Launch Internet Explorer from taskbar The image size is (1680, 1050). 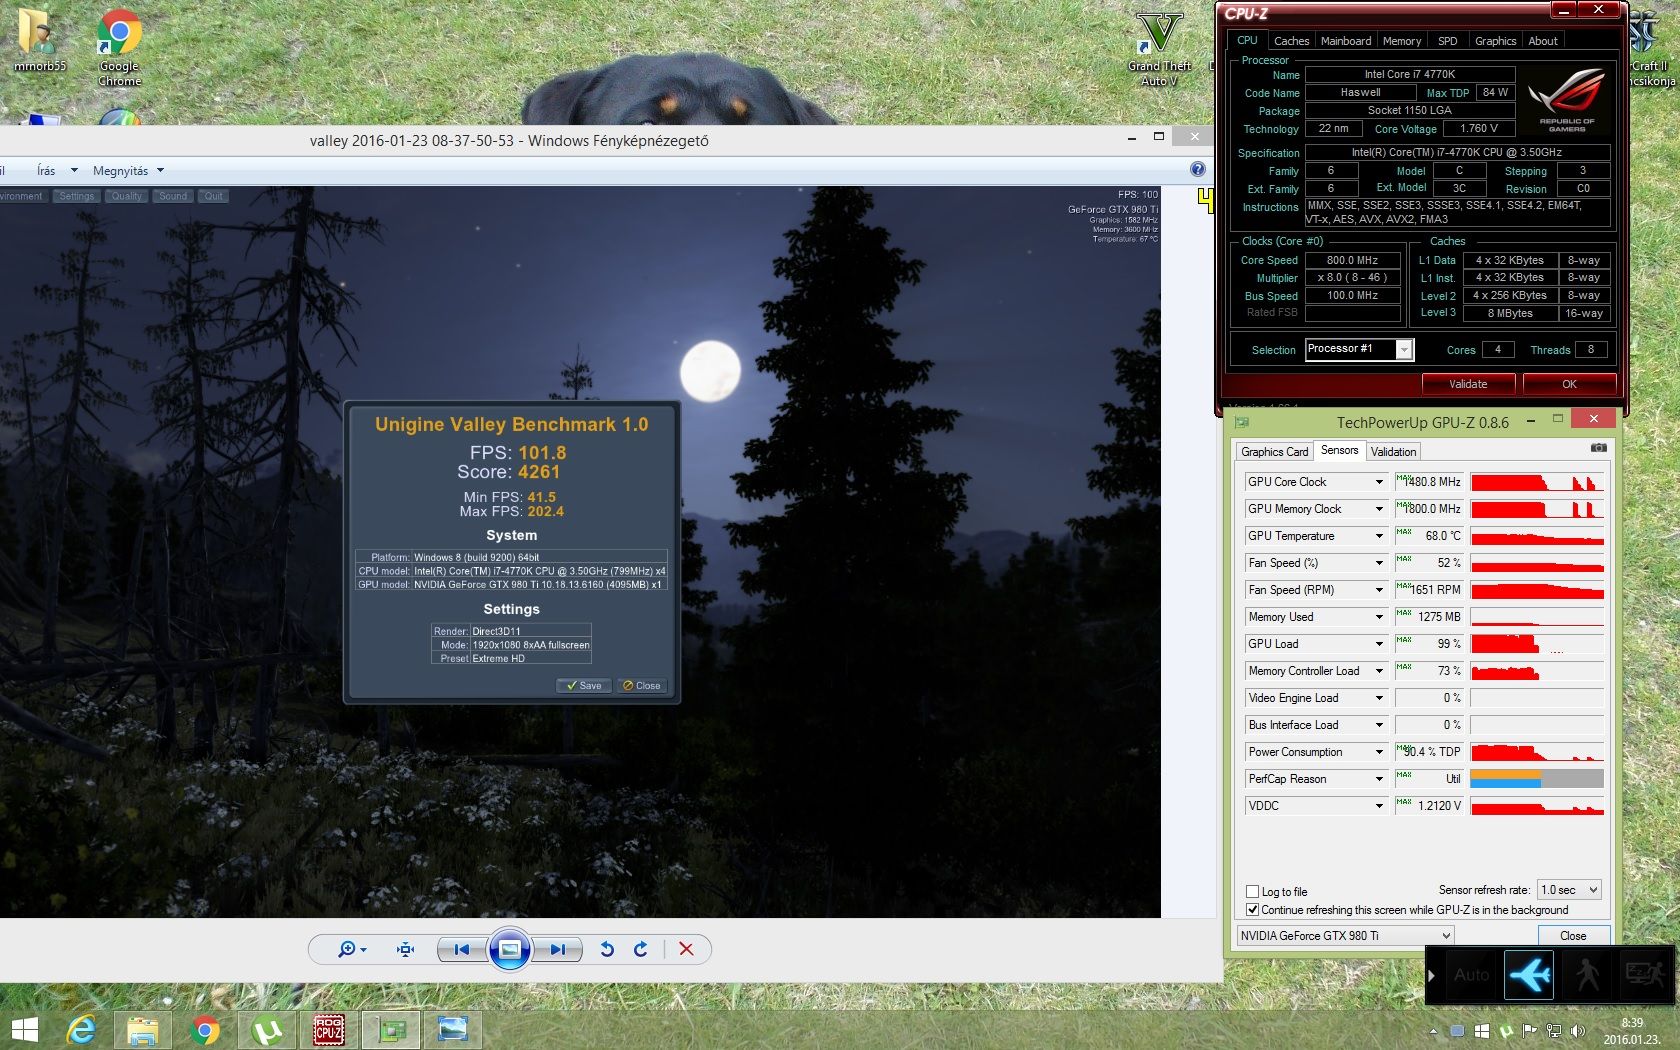pos(81,1030)
